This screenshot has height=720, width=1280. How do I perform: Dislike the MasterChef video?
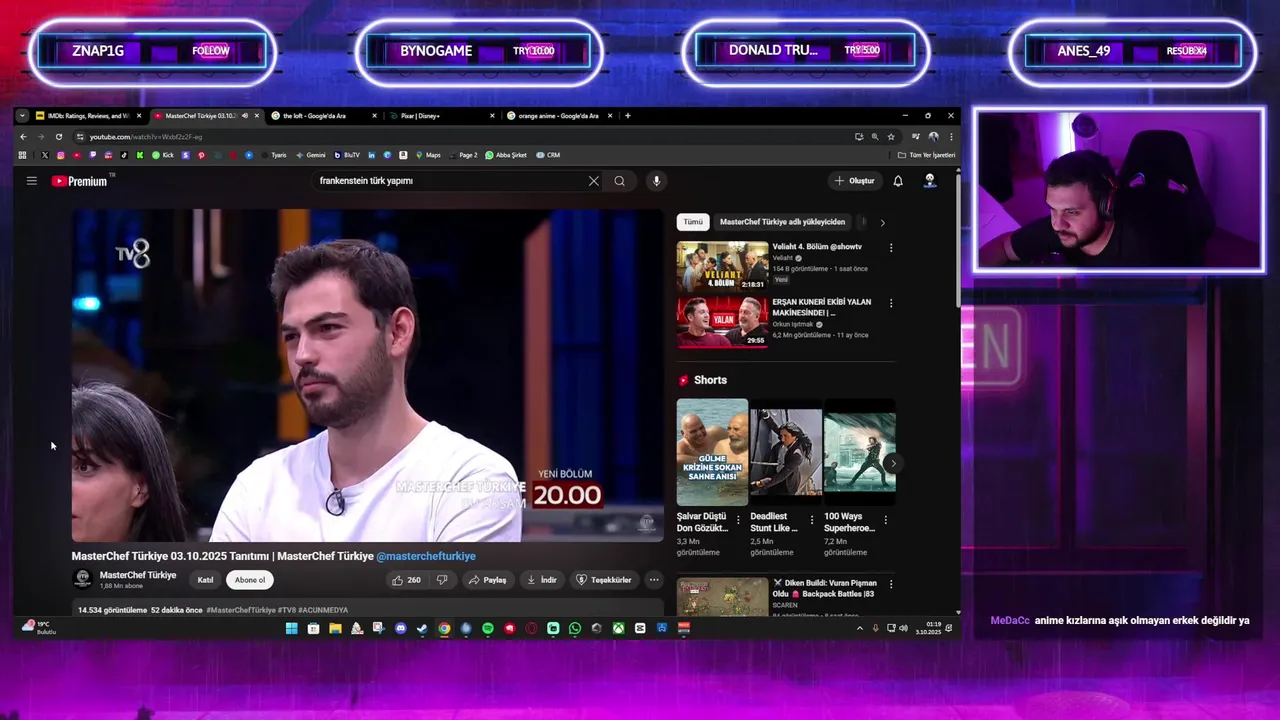click(x=442, y=580)
